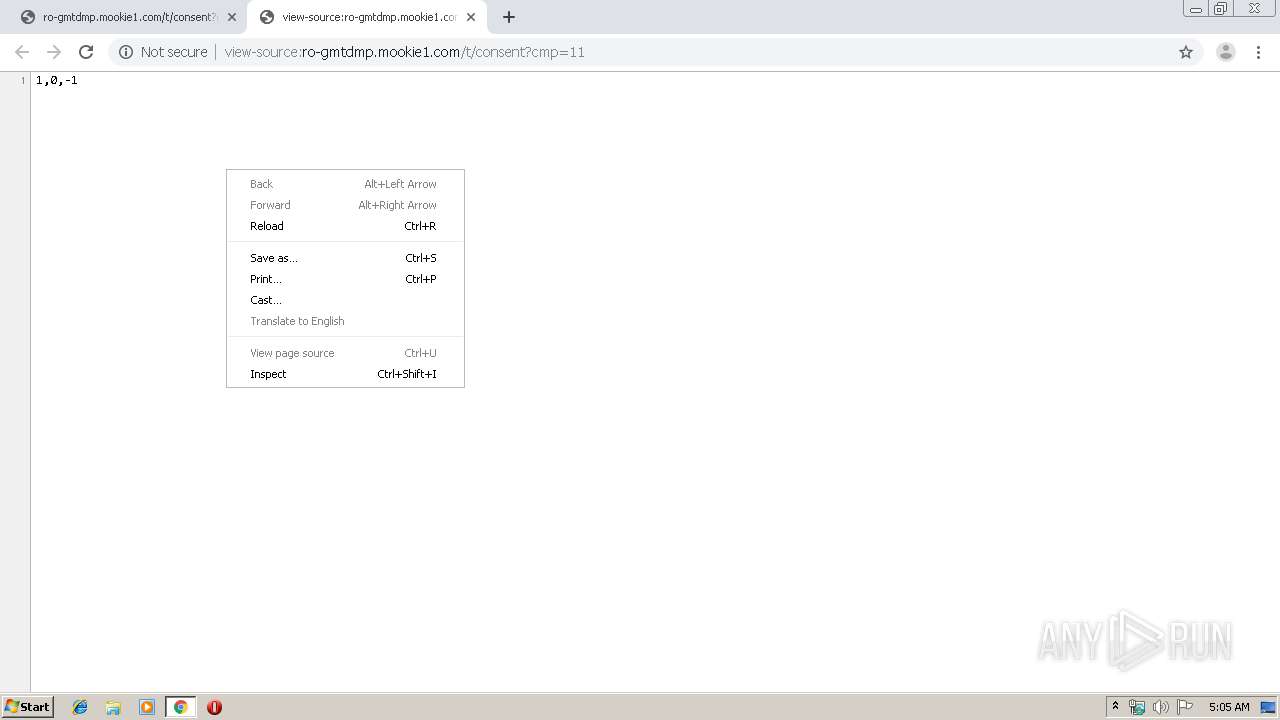The height and width of the screenshot is (720, 1280).
Task: Click Translate to English menu entry
Action: coord(345,321)
